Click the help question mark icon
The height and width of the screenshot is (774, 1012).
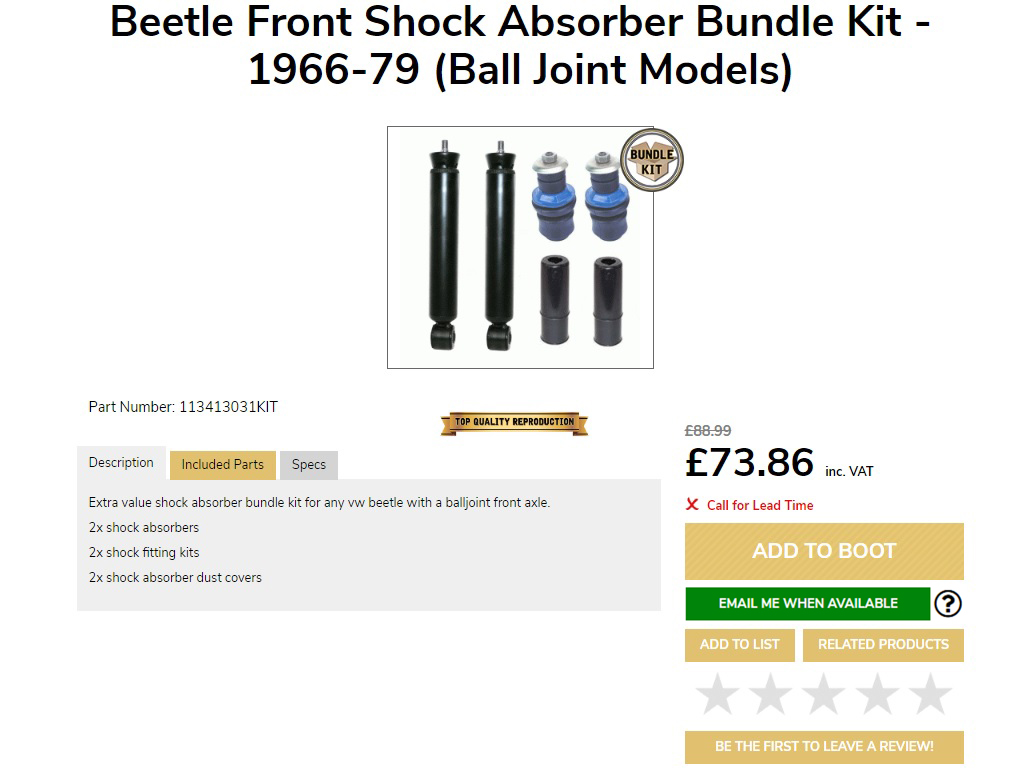coord(947,604)
